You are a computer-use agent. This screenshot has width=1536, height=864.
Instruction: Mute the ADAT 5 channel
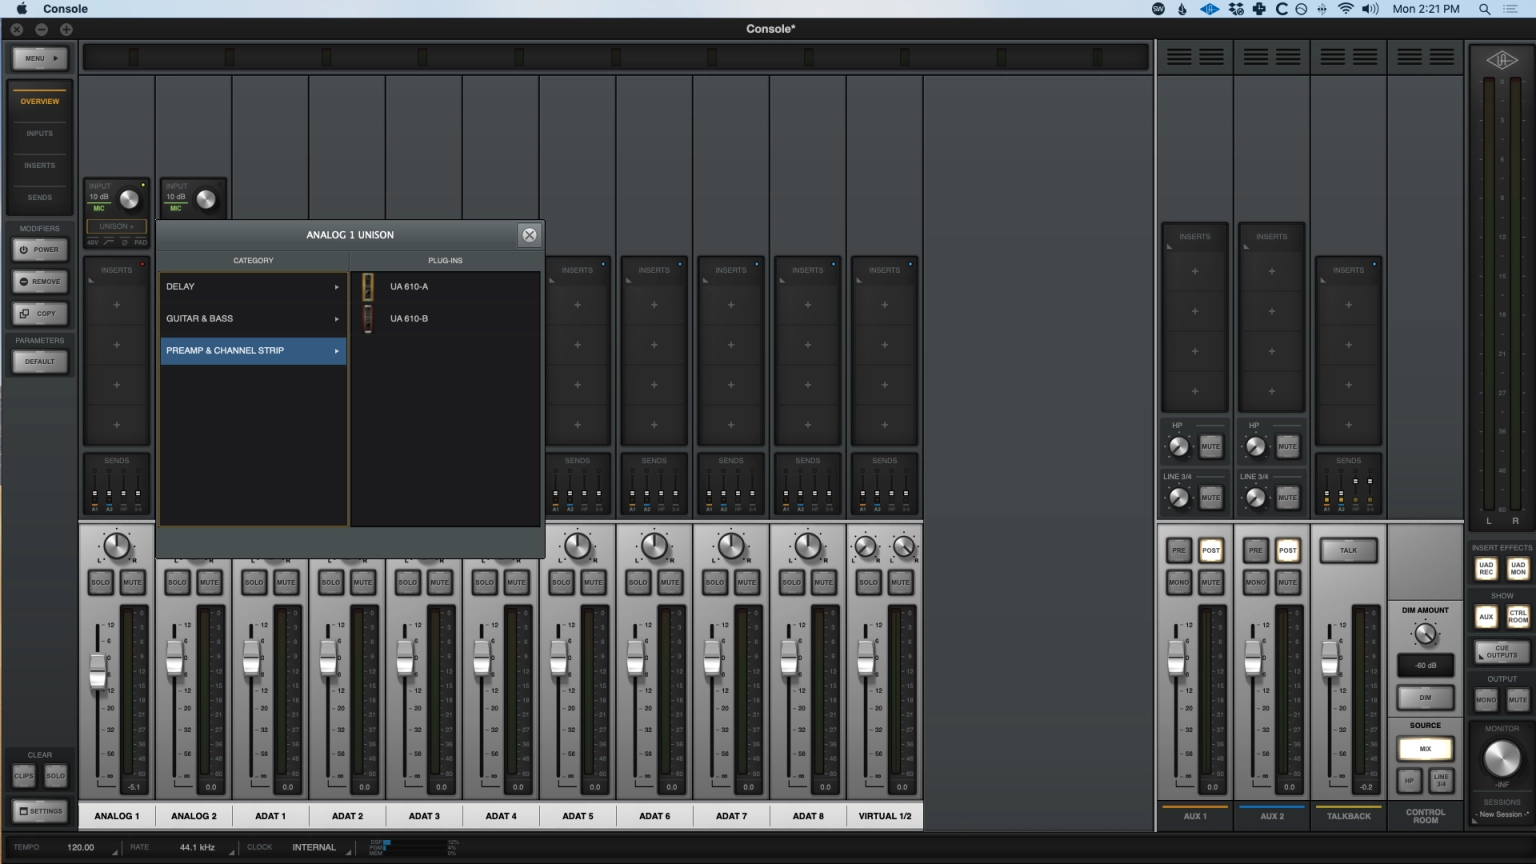[x=593, y=582]
